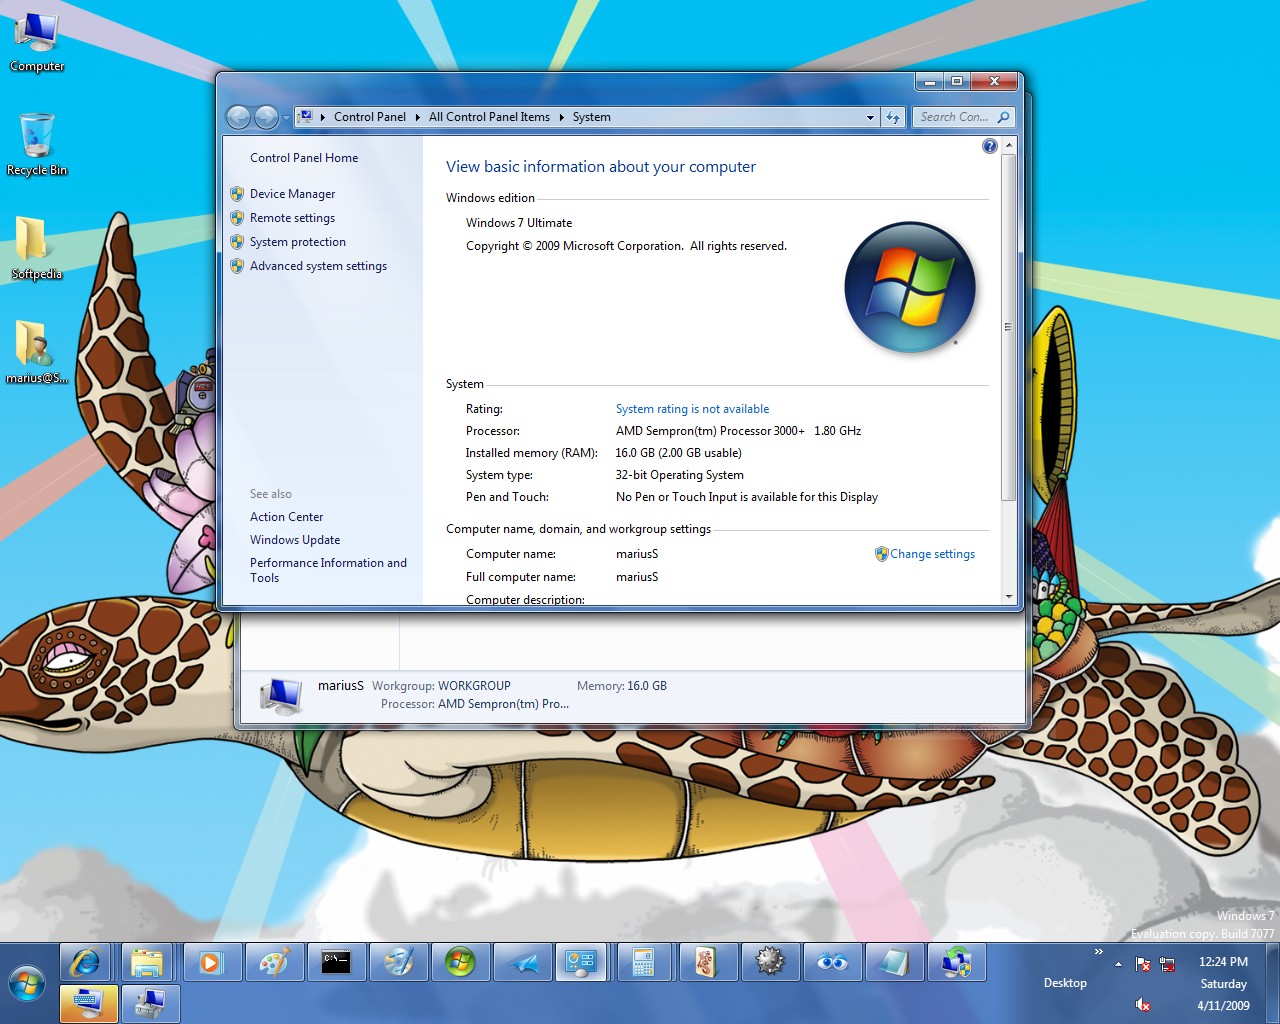Open Device Manager link

click(292, 194)
